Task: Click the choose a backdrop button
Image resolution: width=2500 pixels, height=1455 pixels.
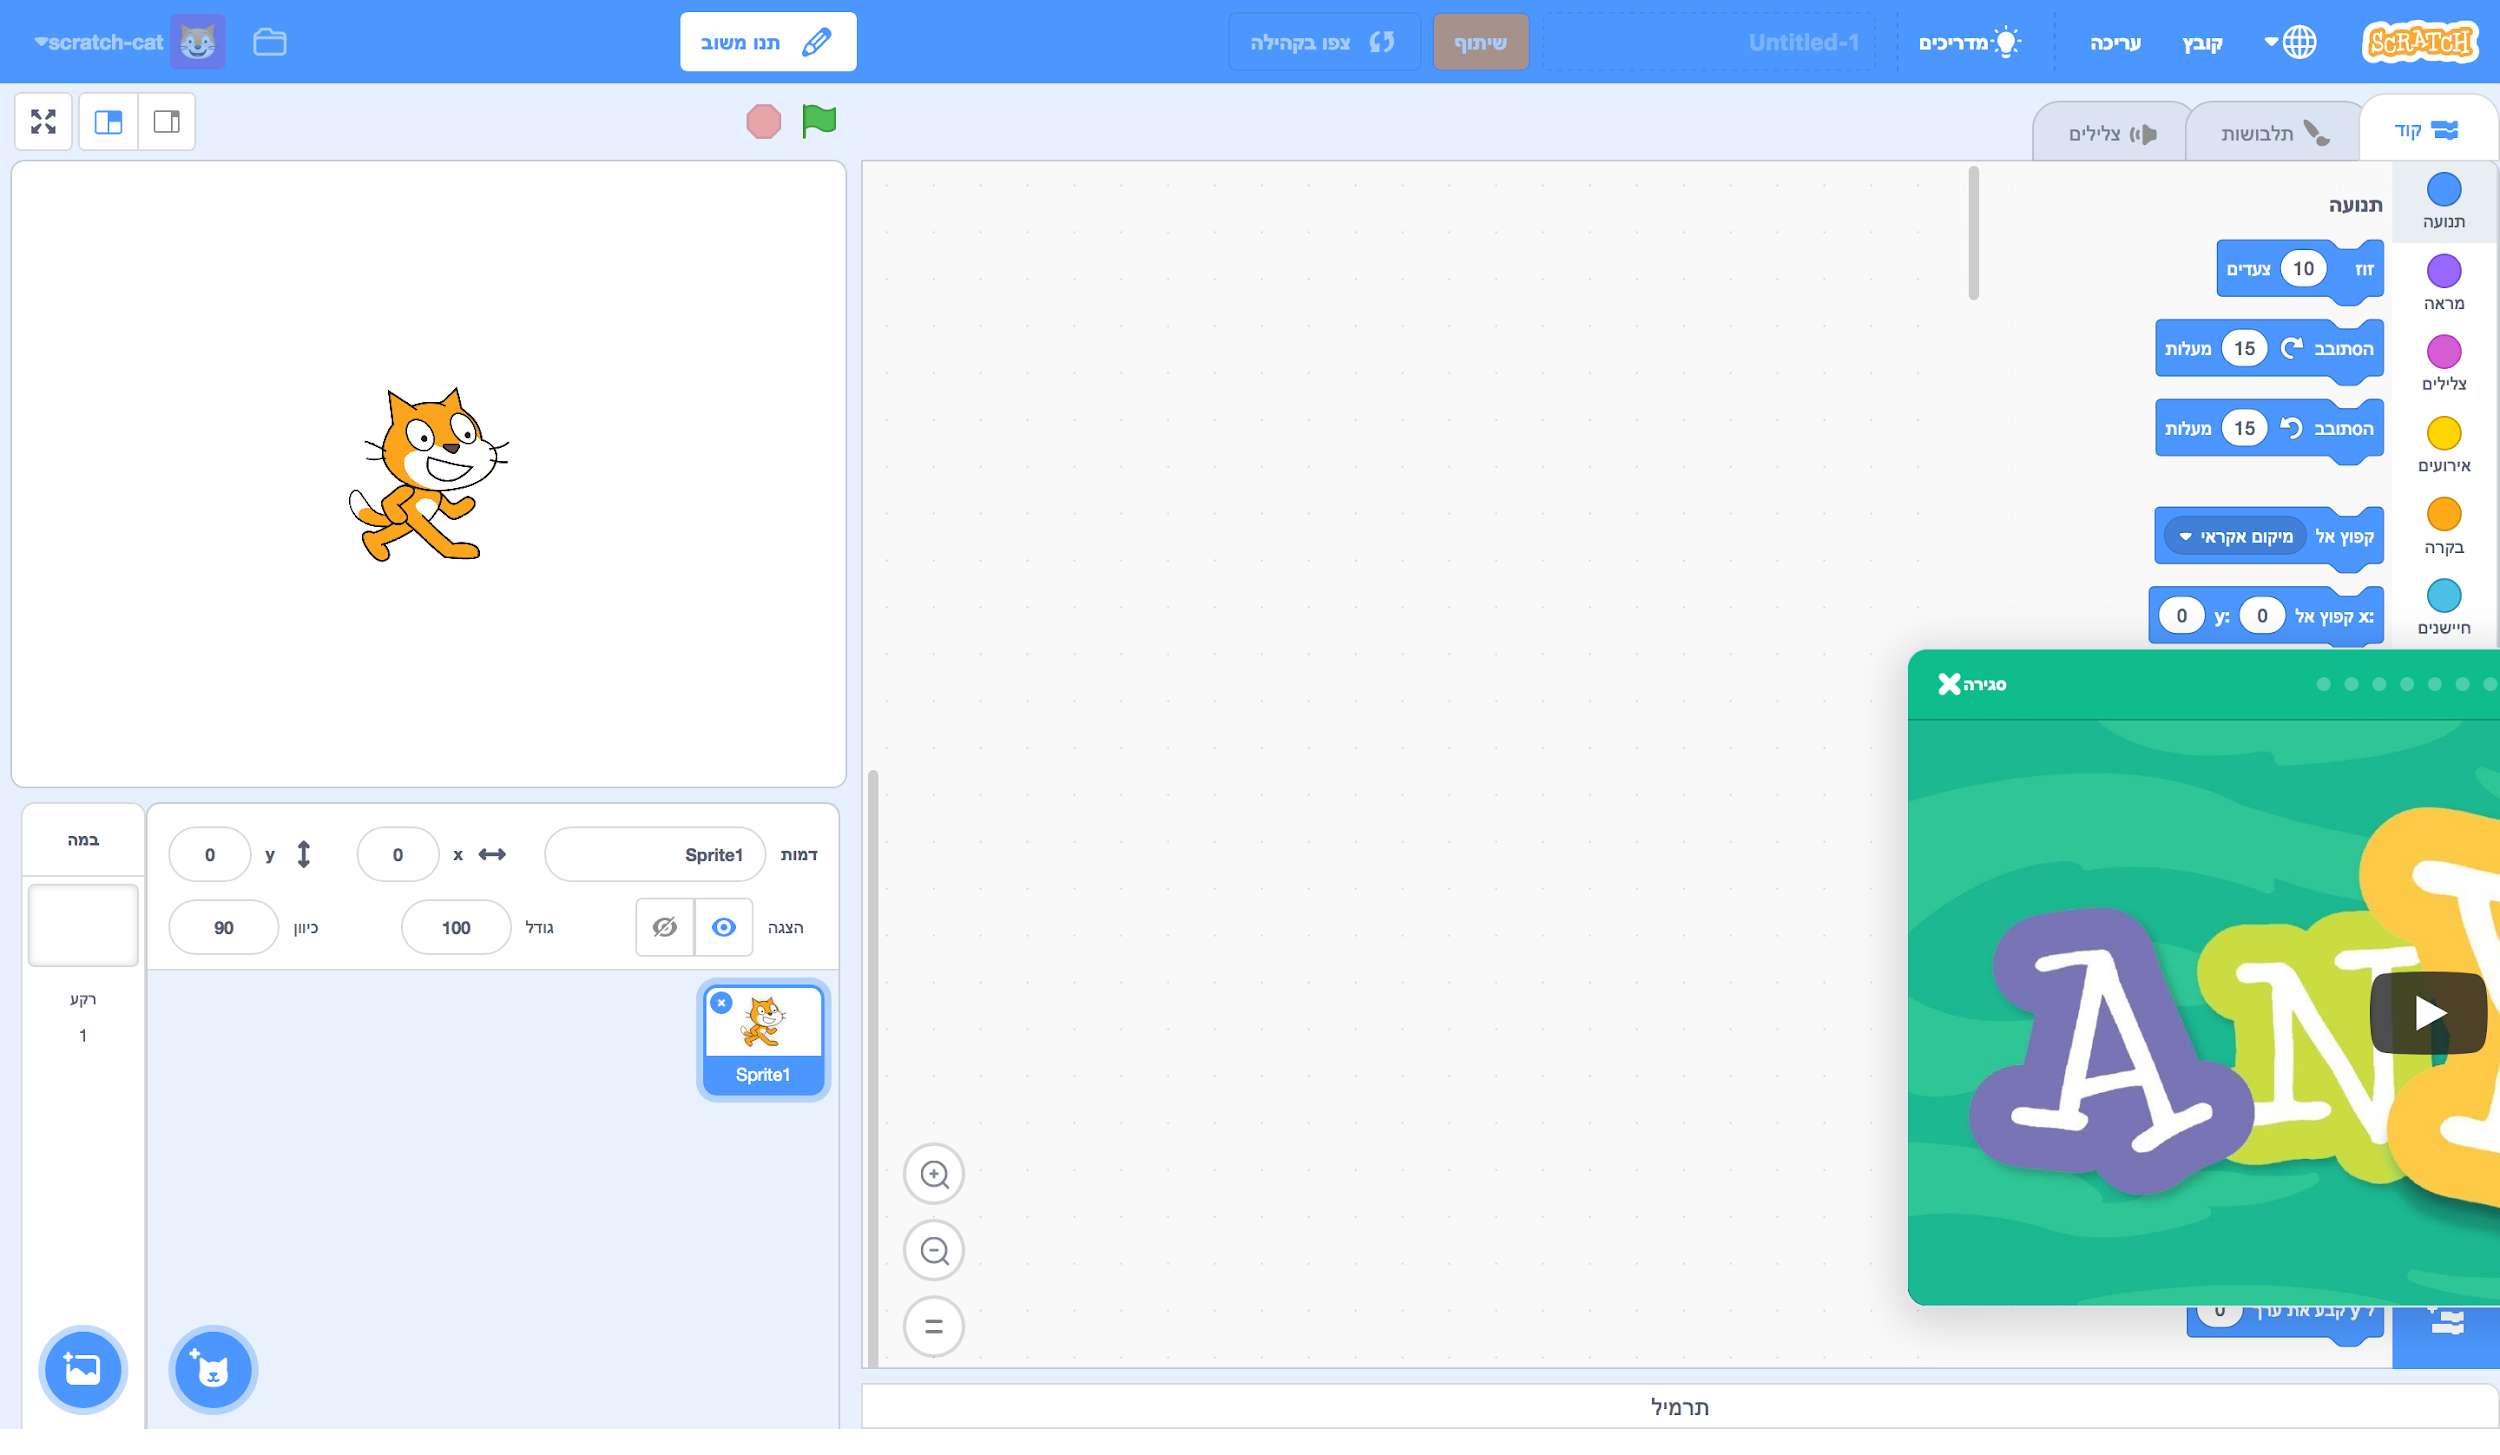Action: [82, 1369]
